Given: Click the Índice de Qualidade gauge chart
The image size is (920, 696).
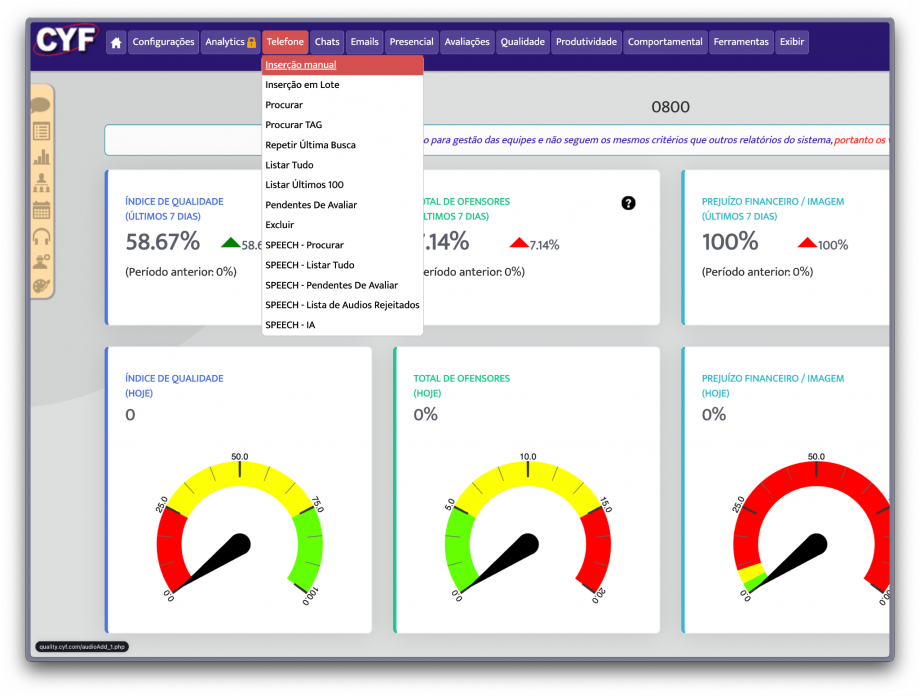Looking at the screenshot, I should (240, 530).
